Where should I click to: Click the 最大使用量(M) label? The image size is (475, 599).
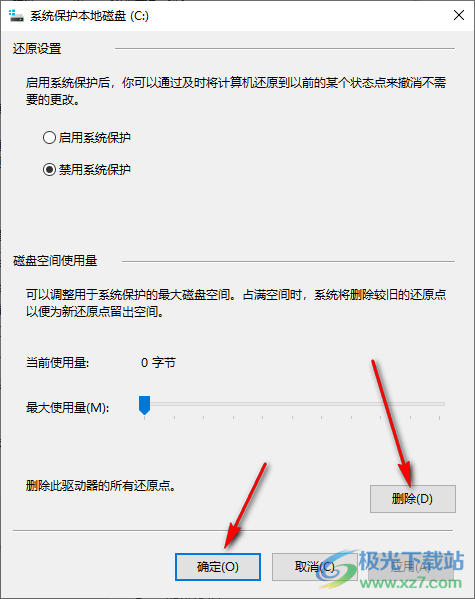(68, 408)
